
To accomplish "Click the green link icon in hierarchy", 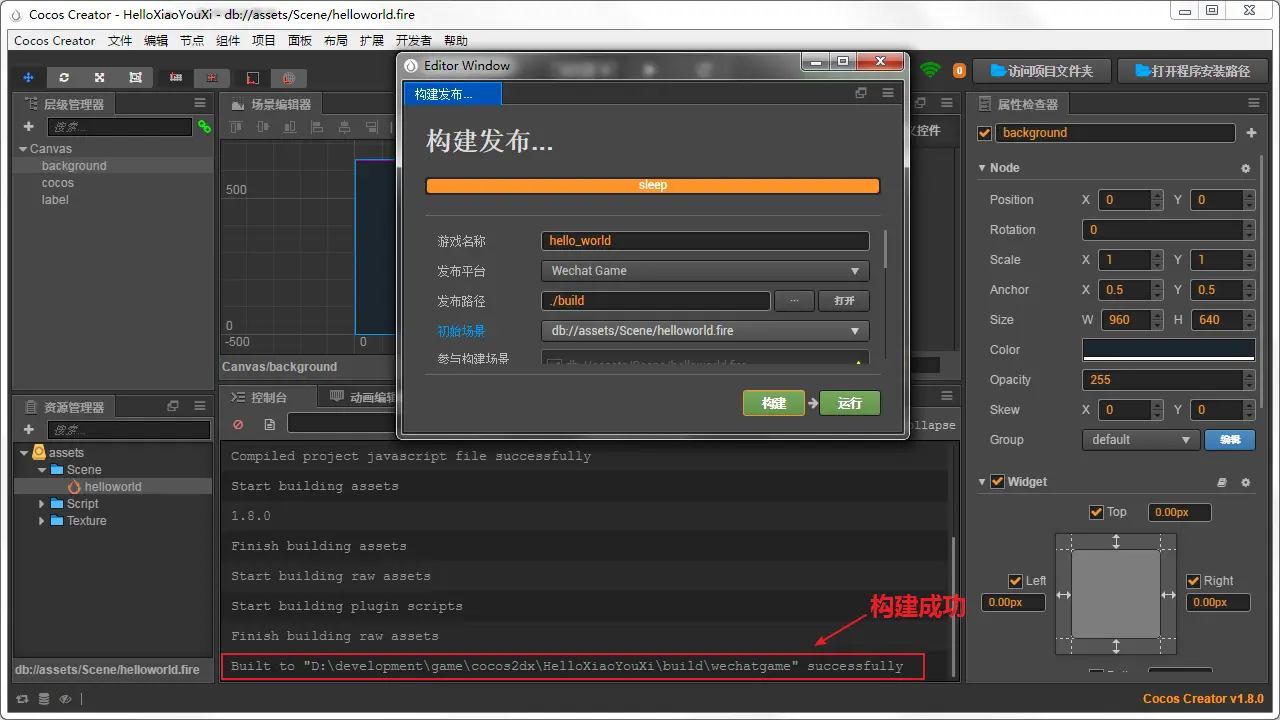I will (x=204, y=127).
